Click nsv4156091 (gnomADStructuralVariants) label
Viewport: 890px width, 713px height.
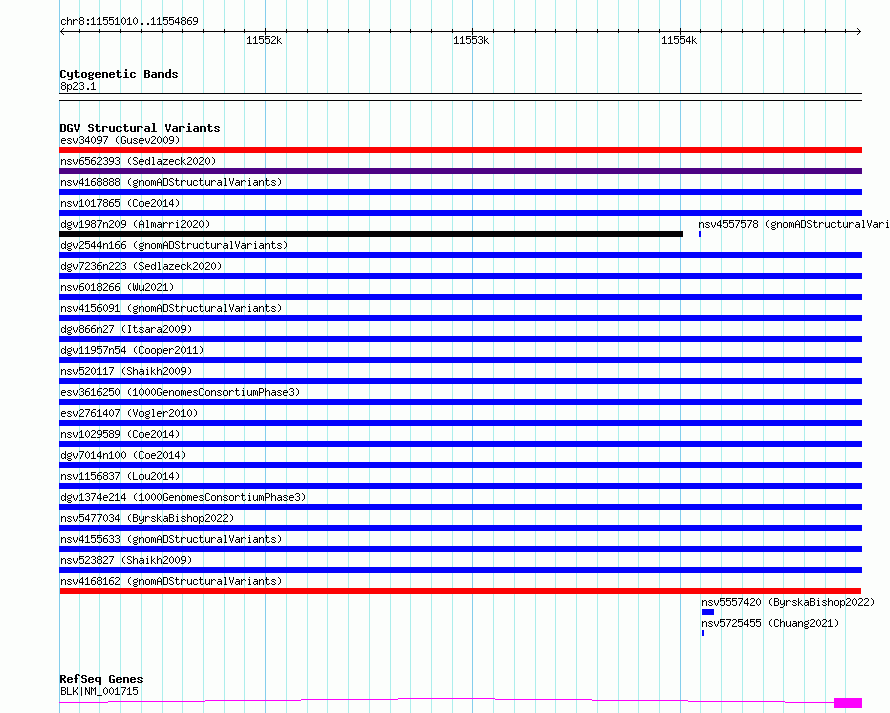pos(171,308)
